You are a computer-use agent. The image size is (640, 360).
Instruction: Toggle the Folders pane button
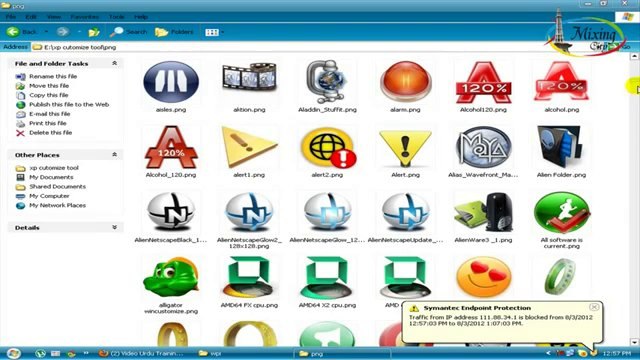[174, 32]
